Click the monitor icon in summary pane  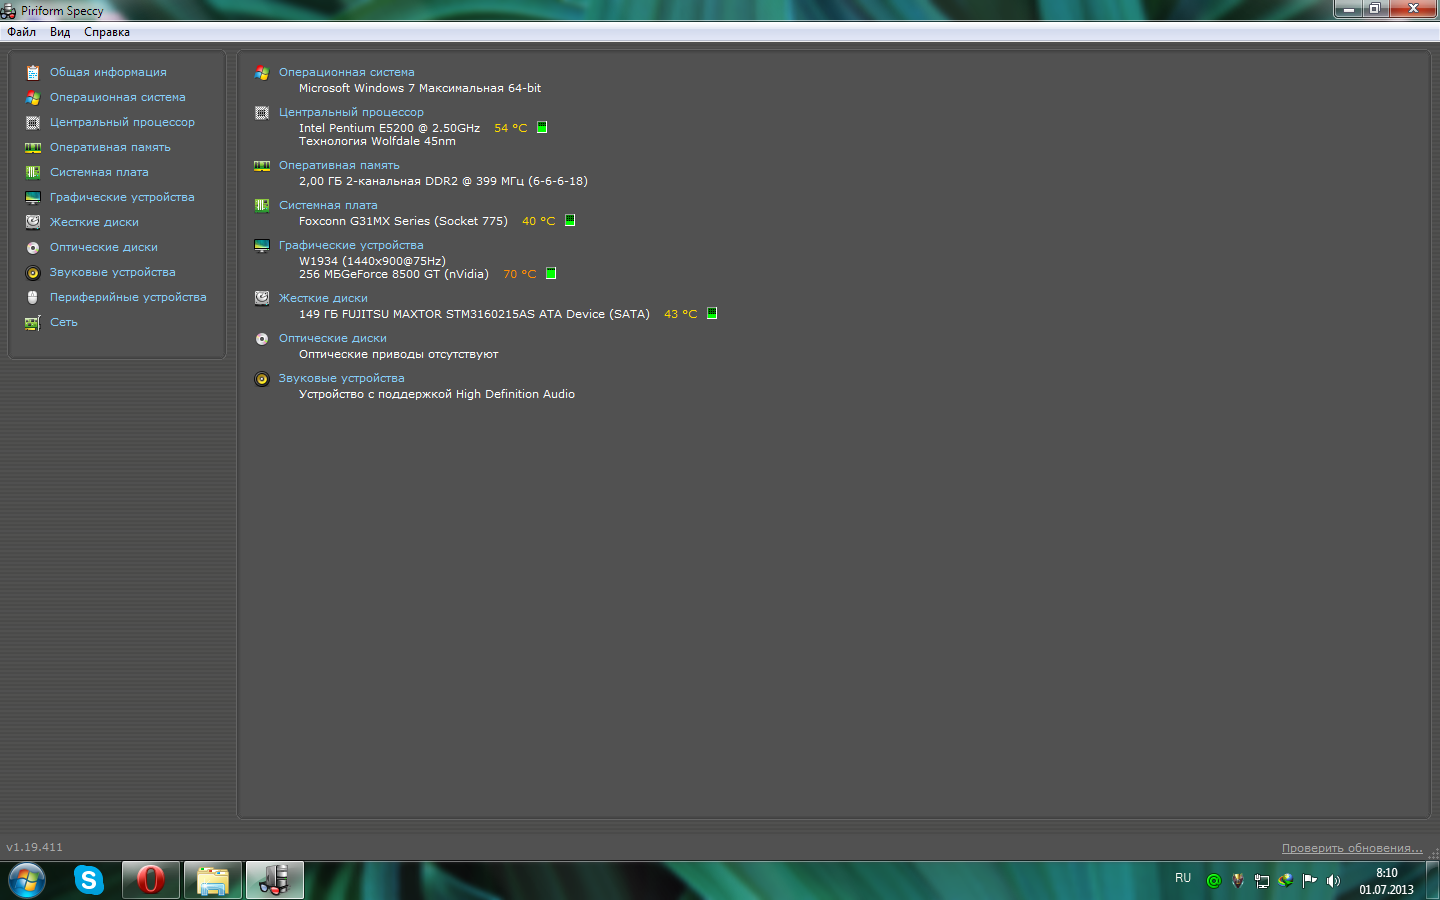coord(262,246)
